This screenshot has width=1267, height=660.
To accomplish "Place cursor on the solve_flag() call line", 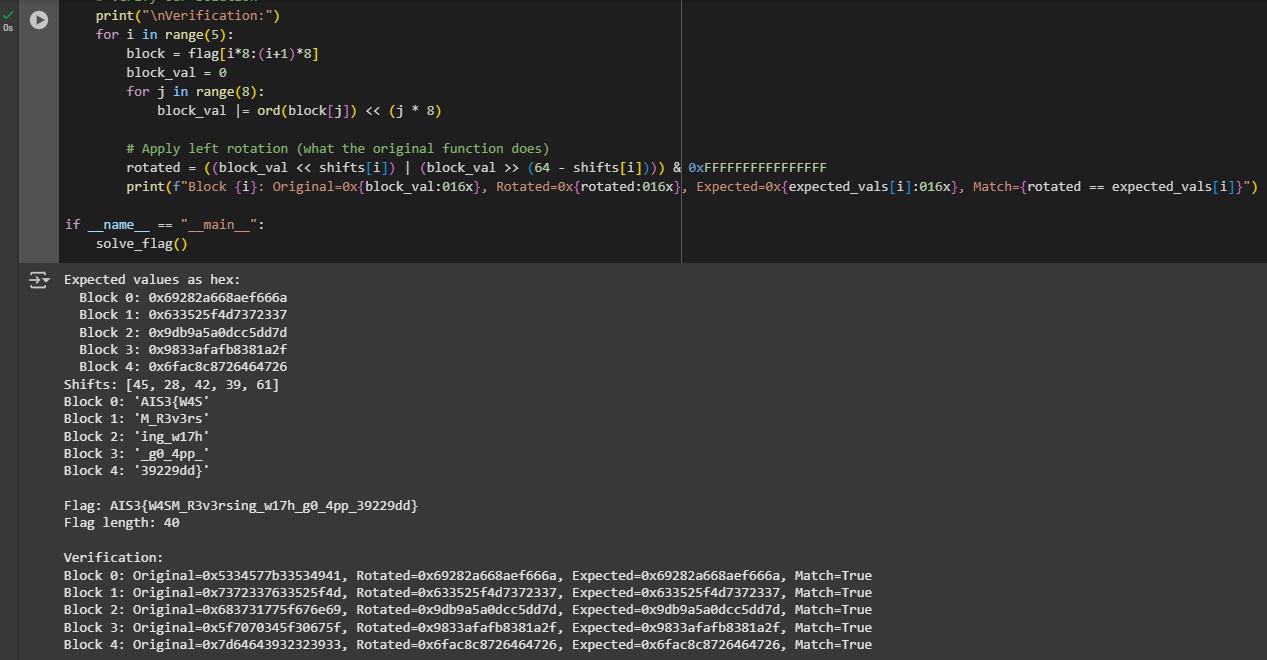I will pos(142,243).
